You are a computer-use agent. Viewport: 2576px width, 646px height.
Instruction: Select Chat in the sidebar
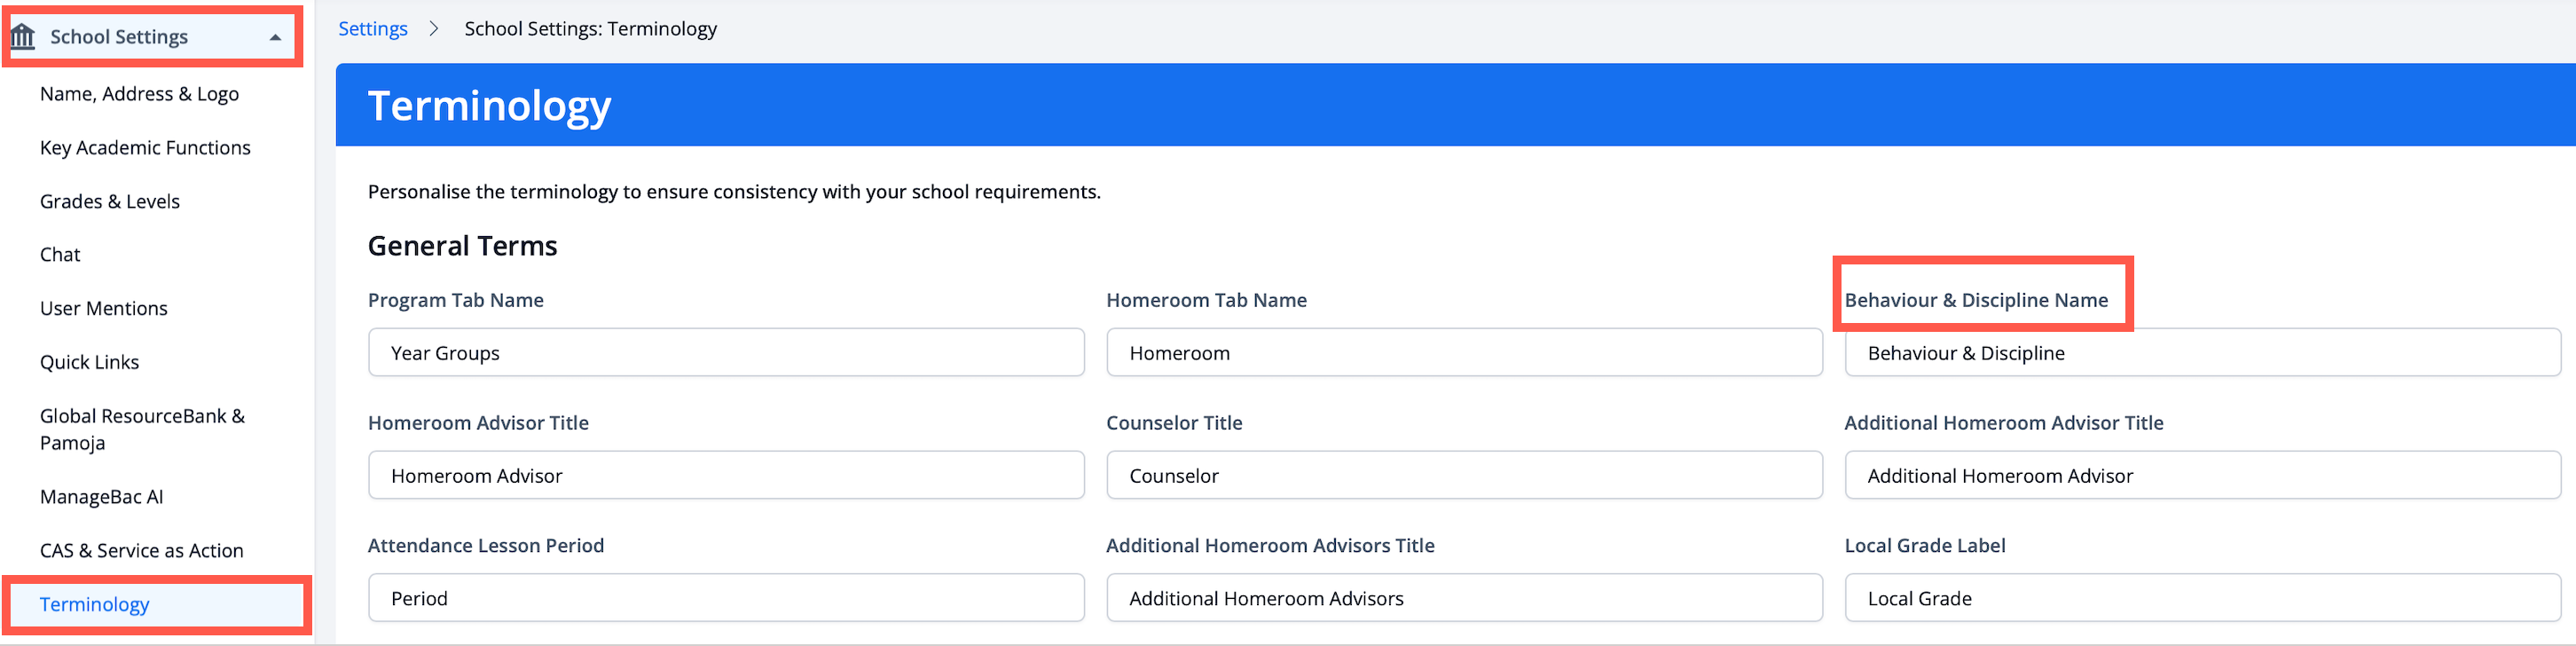click(x=60, y=255)
